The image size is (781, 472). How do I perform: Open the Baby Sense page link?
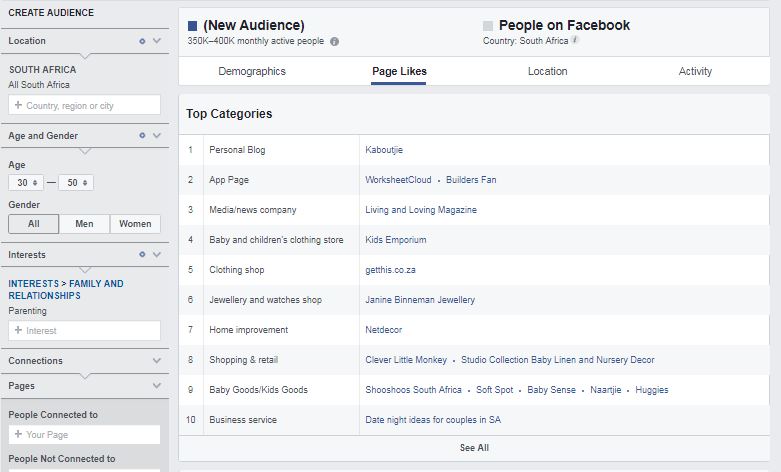coord(551,389)
